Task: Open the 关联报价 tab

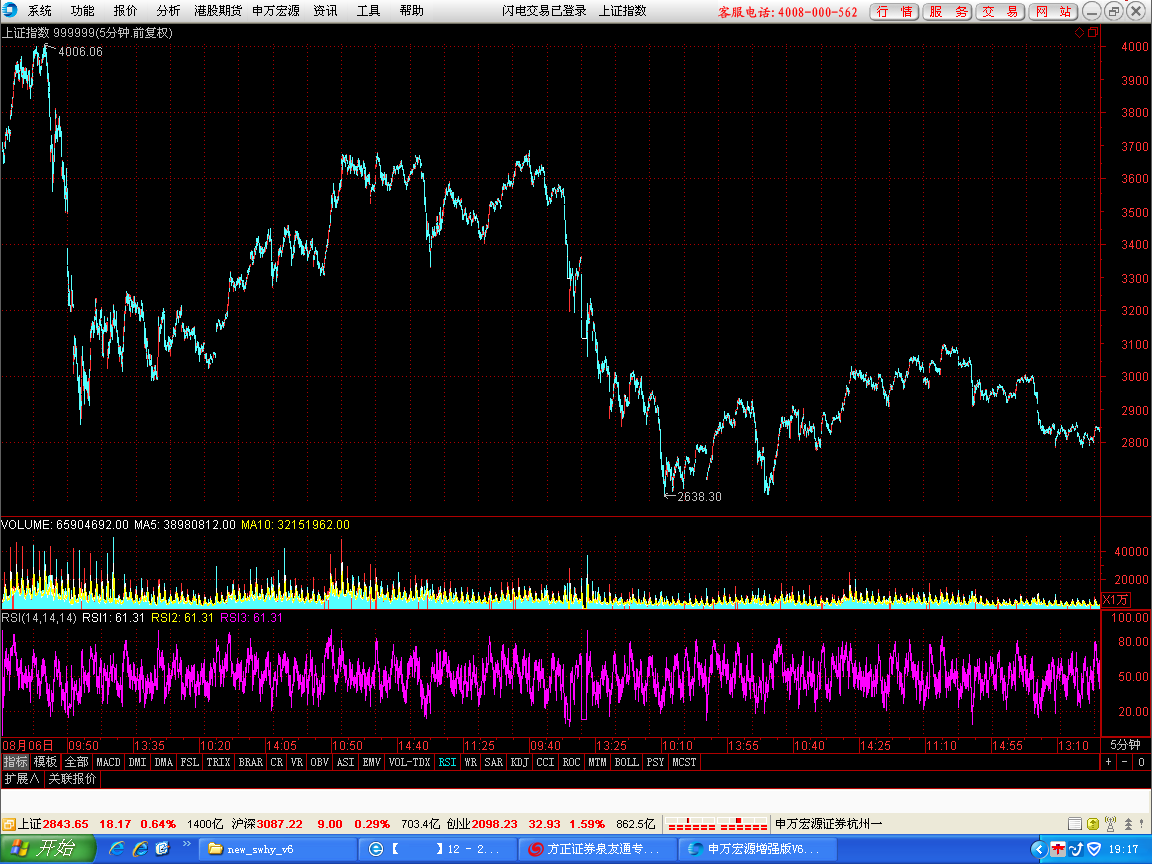Action: 72,778
